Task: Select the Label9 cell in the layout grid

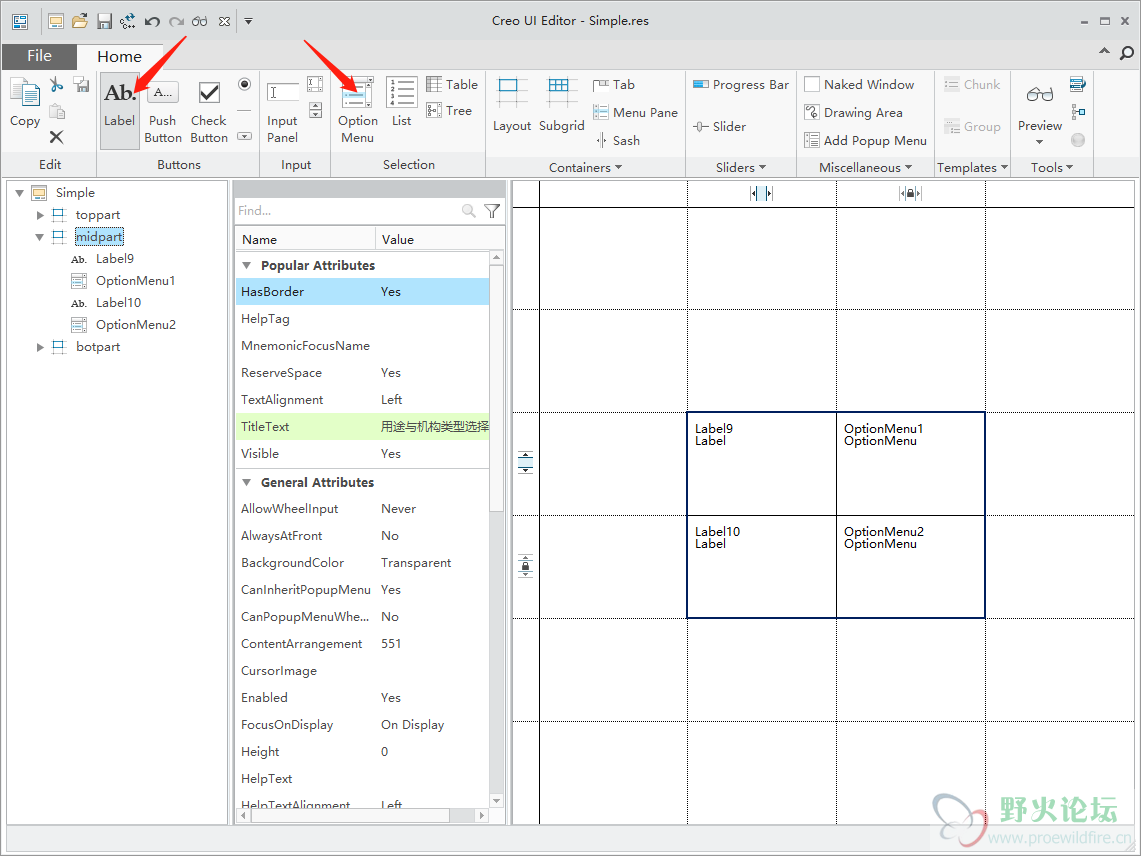Action: tap(762, 464)
